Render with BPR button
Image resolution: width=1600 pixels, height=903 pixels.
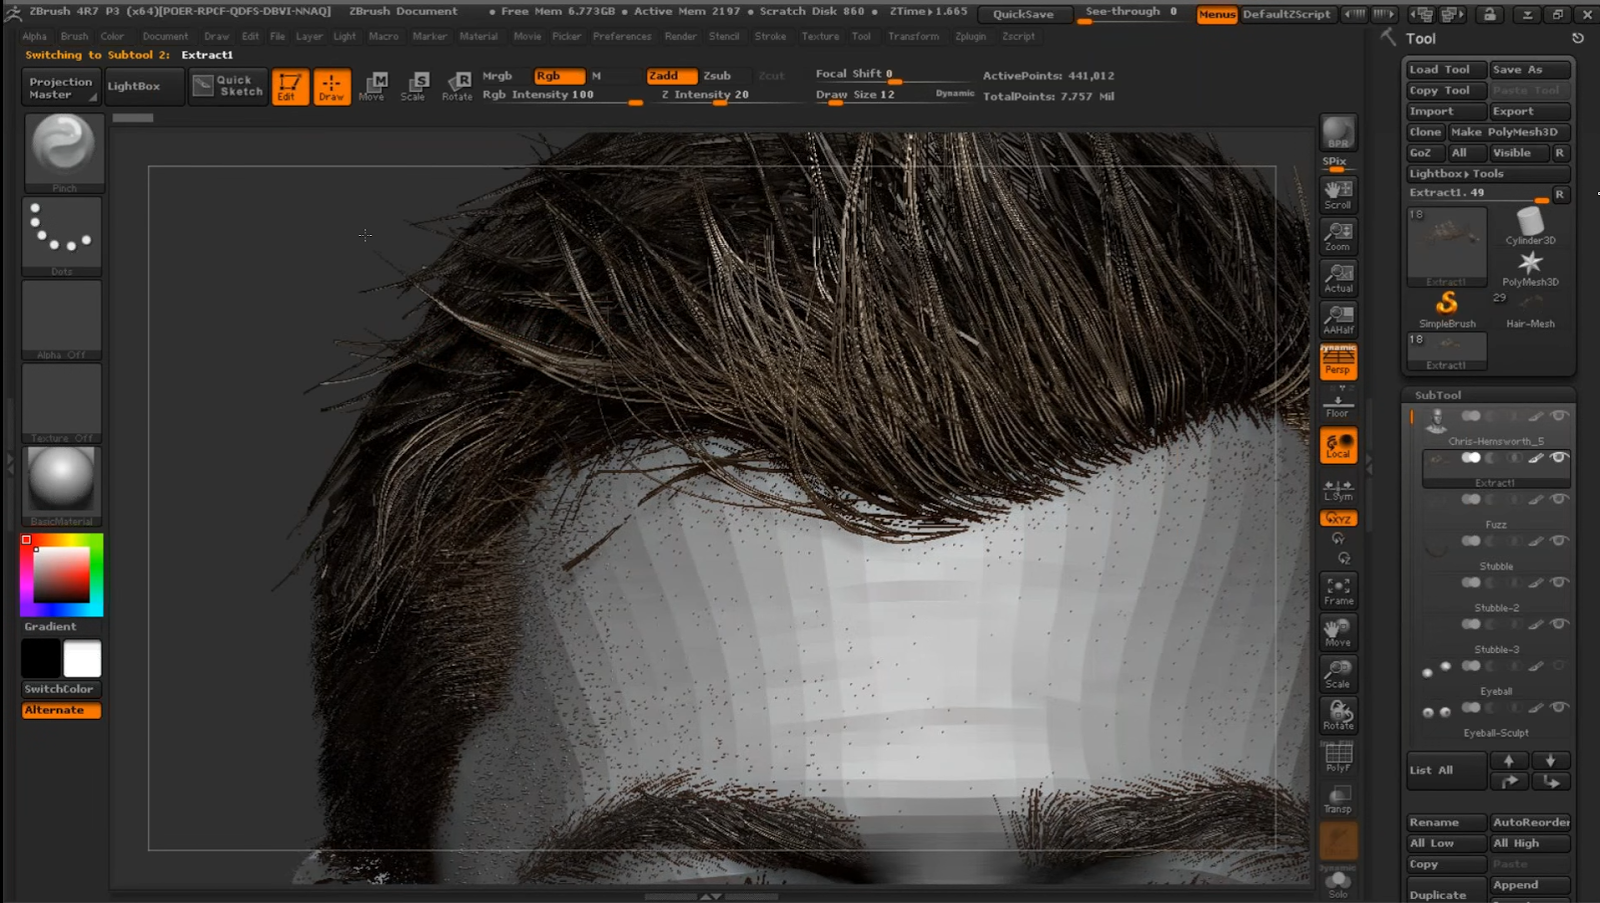tap(1338, 133)
